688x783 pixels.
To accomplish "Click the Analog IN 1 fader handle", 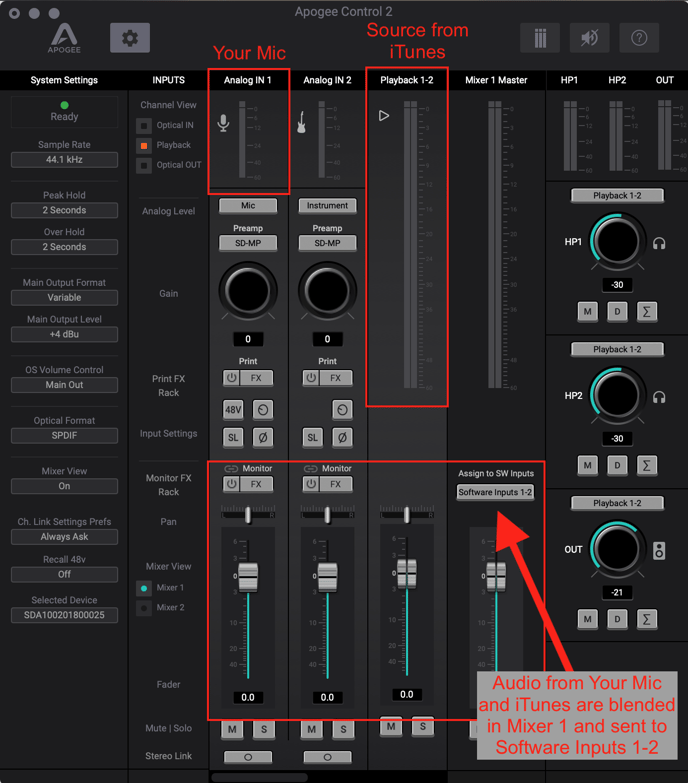I will tap(248, 577).
